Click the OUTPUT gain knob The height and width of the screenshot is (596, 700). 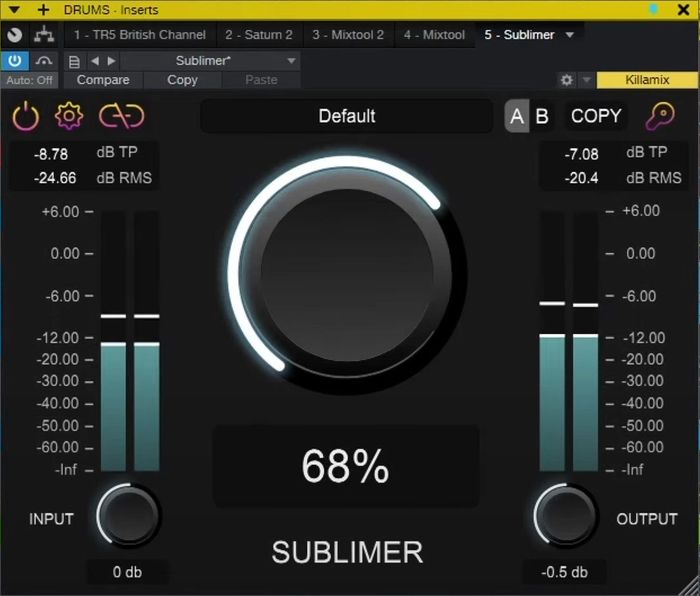tap(565, 516)
